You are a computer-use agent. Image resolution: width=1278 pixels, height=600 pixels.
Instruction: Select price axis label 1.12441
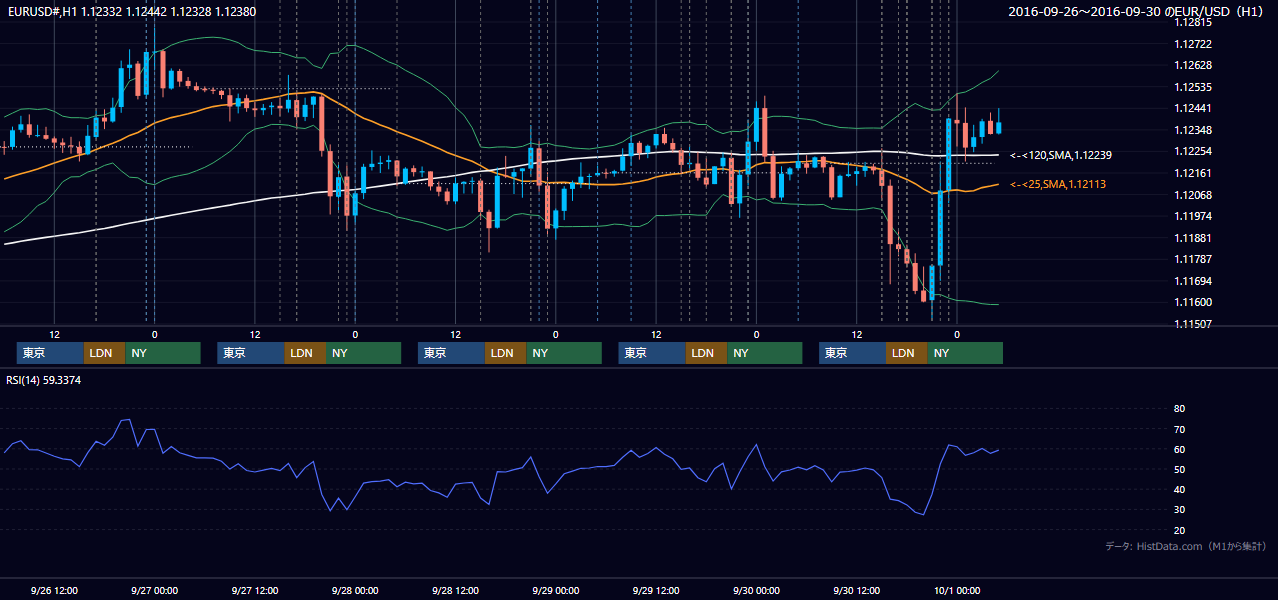1192,108
